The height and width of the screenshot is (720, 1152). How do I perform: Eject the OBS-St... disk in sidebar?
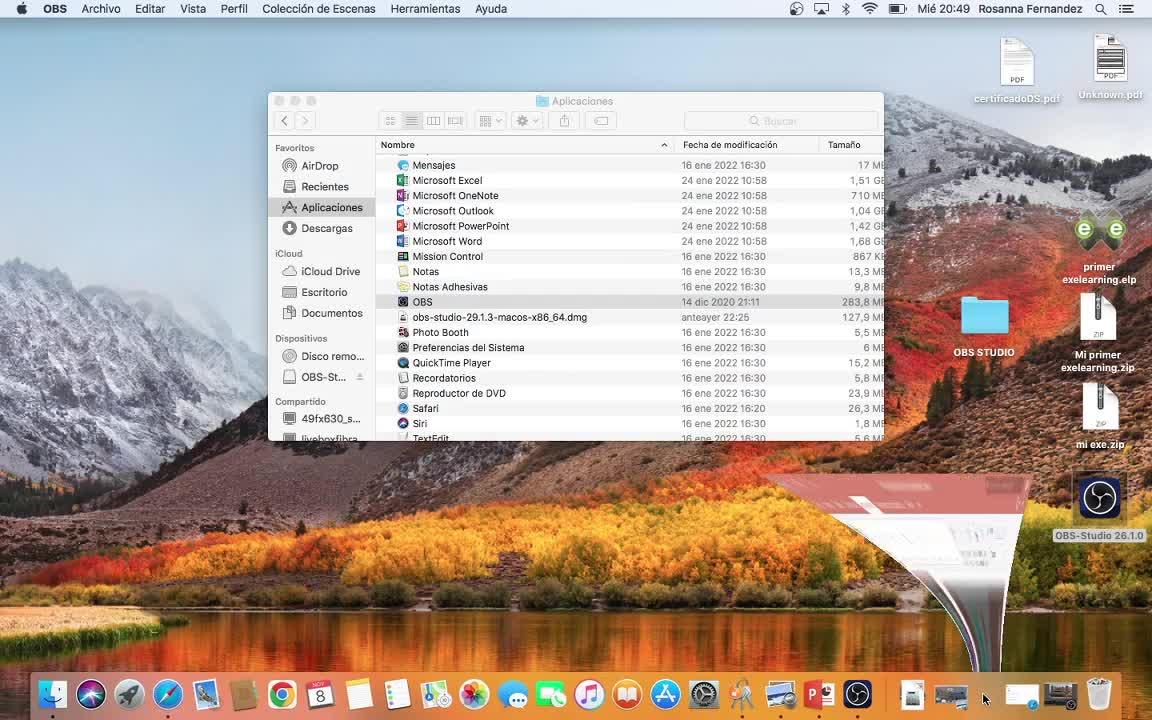(360, 377)
